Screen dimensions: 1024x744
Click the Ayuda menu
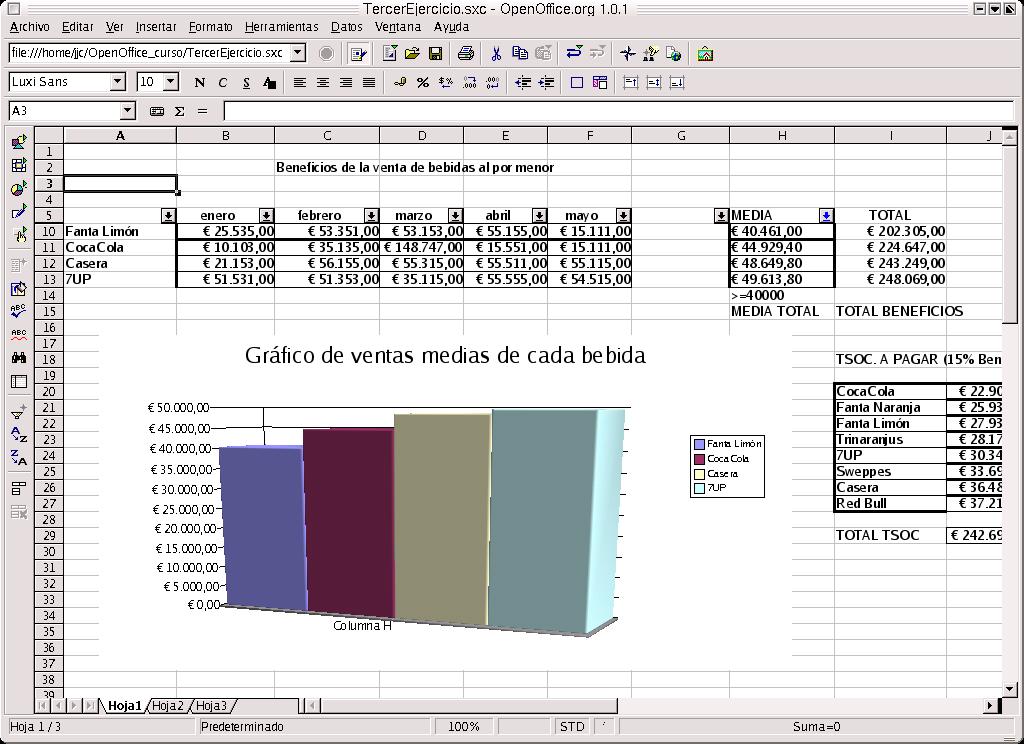click(x=451, y=27)
